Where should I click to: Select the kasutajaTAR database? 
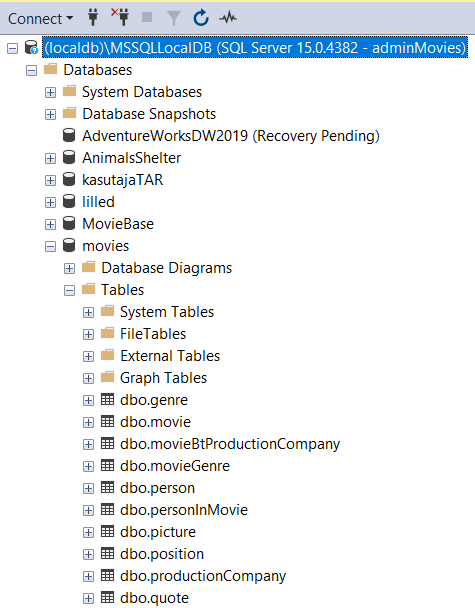(x=123, y=180)
